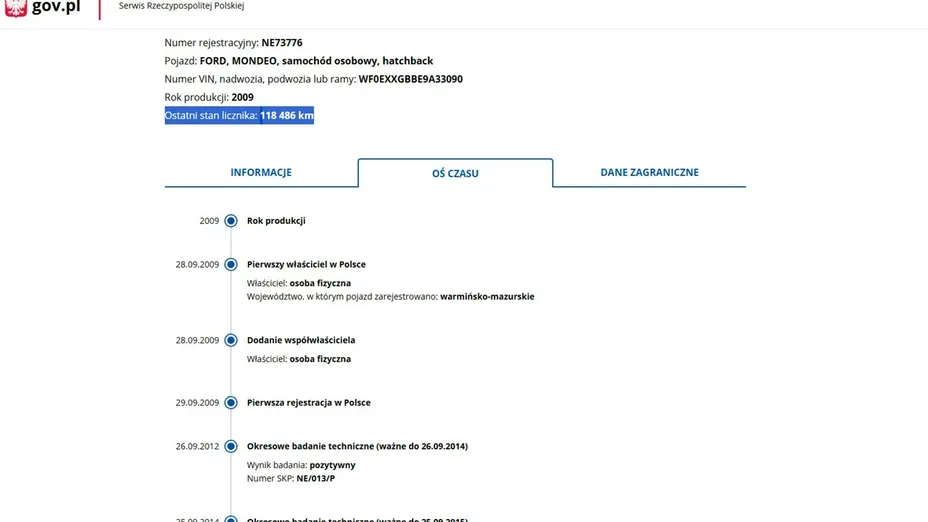Click the voivodeship value warmińsko-mazurskie
Image resolution: width=928 pixels, height=522 pixels.
click(487, 297)
